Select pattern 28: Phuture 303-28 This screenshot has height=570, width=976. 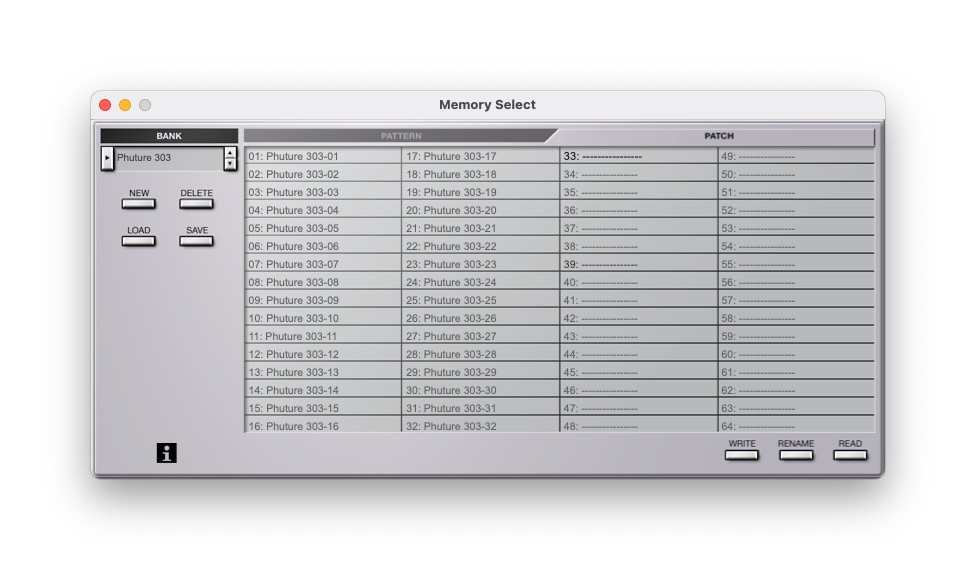coord(480,354)
